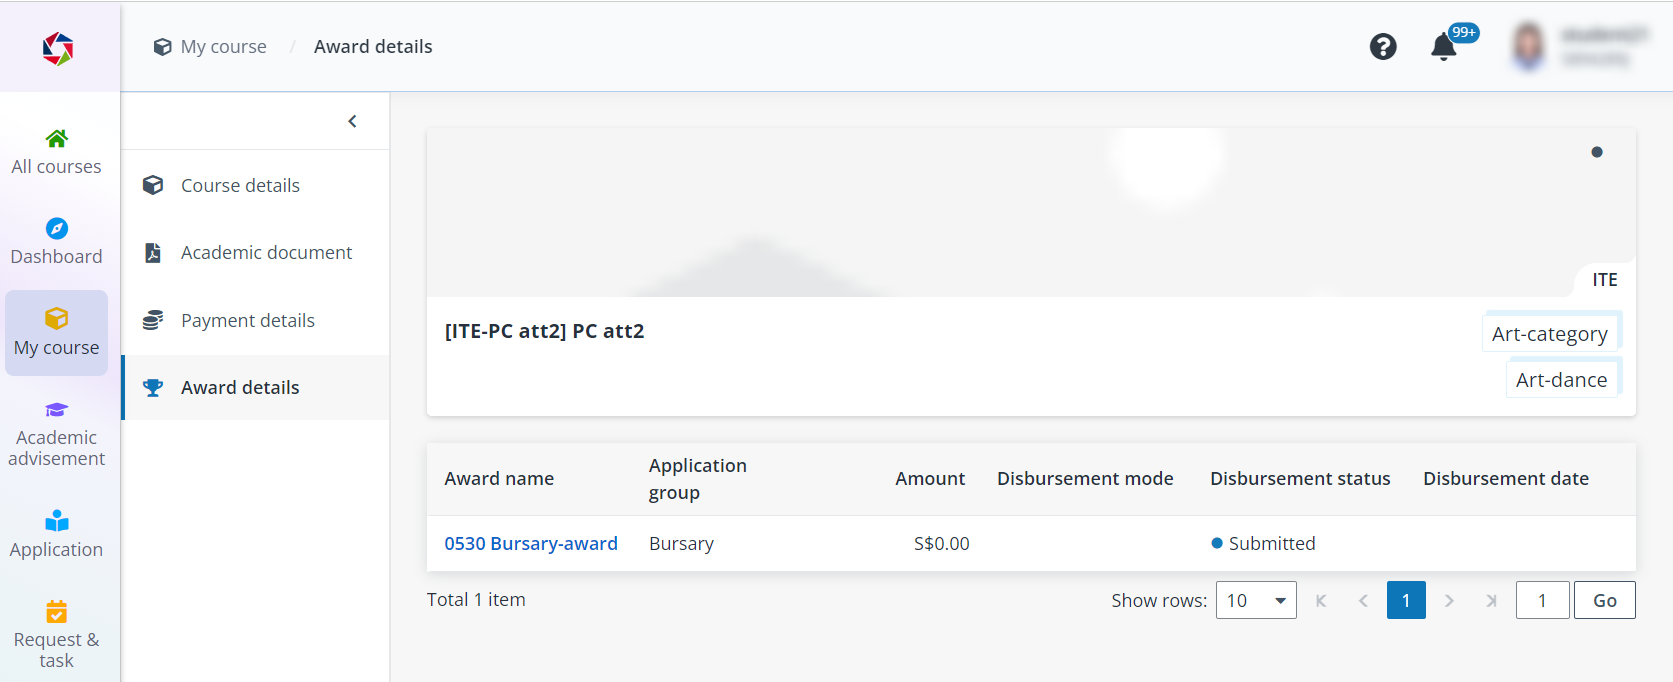Select page 1 pagination button

tap(1405, 600)
